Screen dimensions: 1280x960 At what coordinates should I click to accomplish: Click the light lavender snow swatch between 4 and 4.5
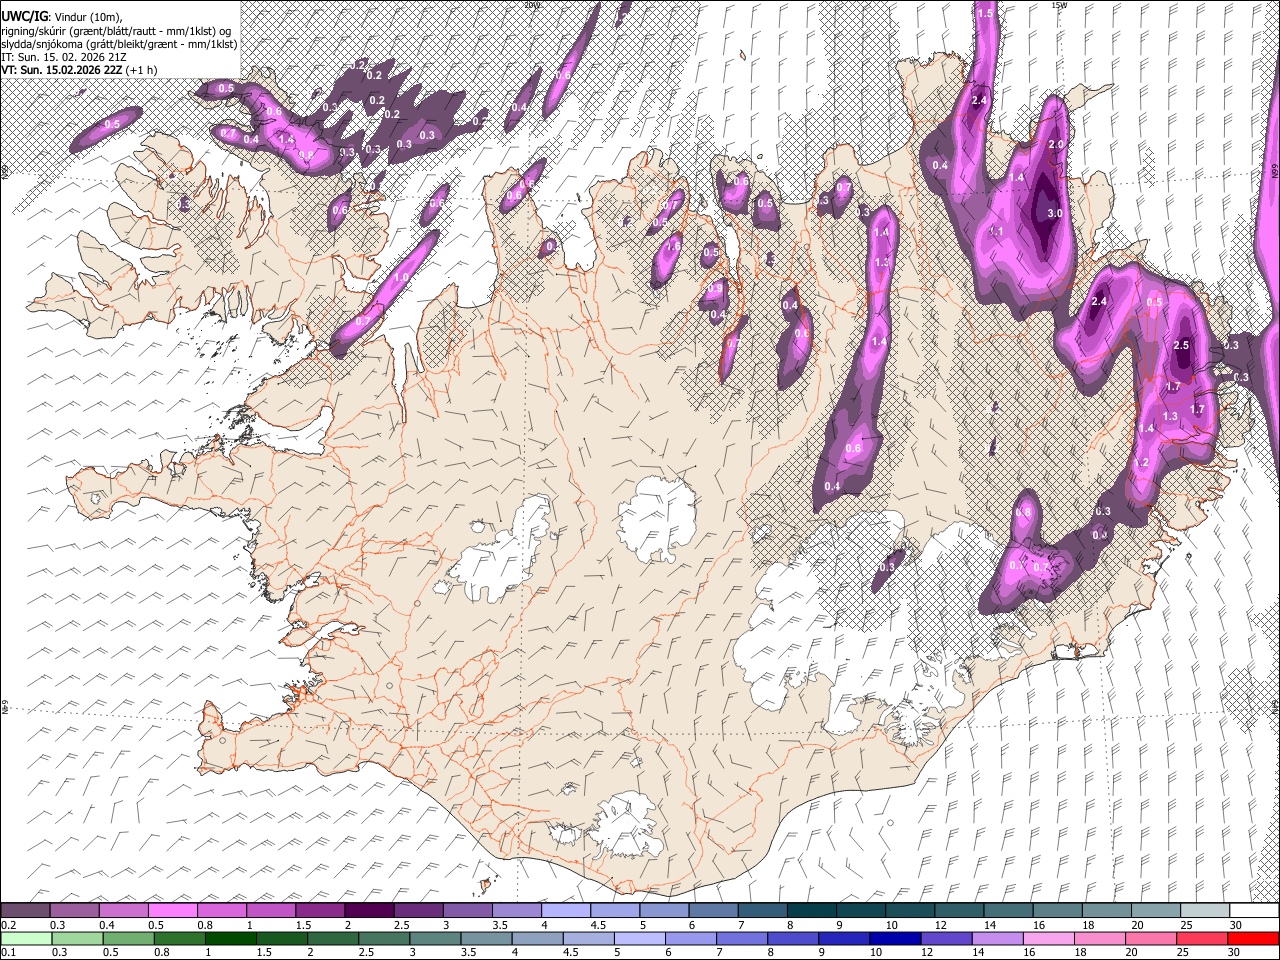point(566,910)
